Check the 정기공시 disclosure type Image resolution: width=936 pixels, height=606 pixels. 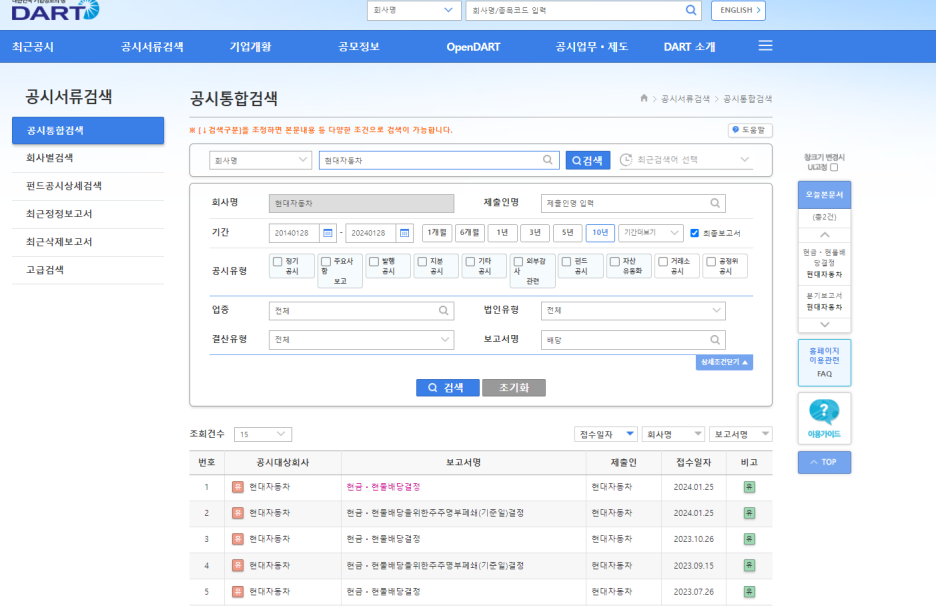(278, 262)
